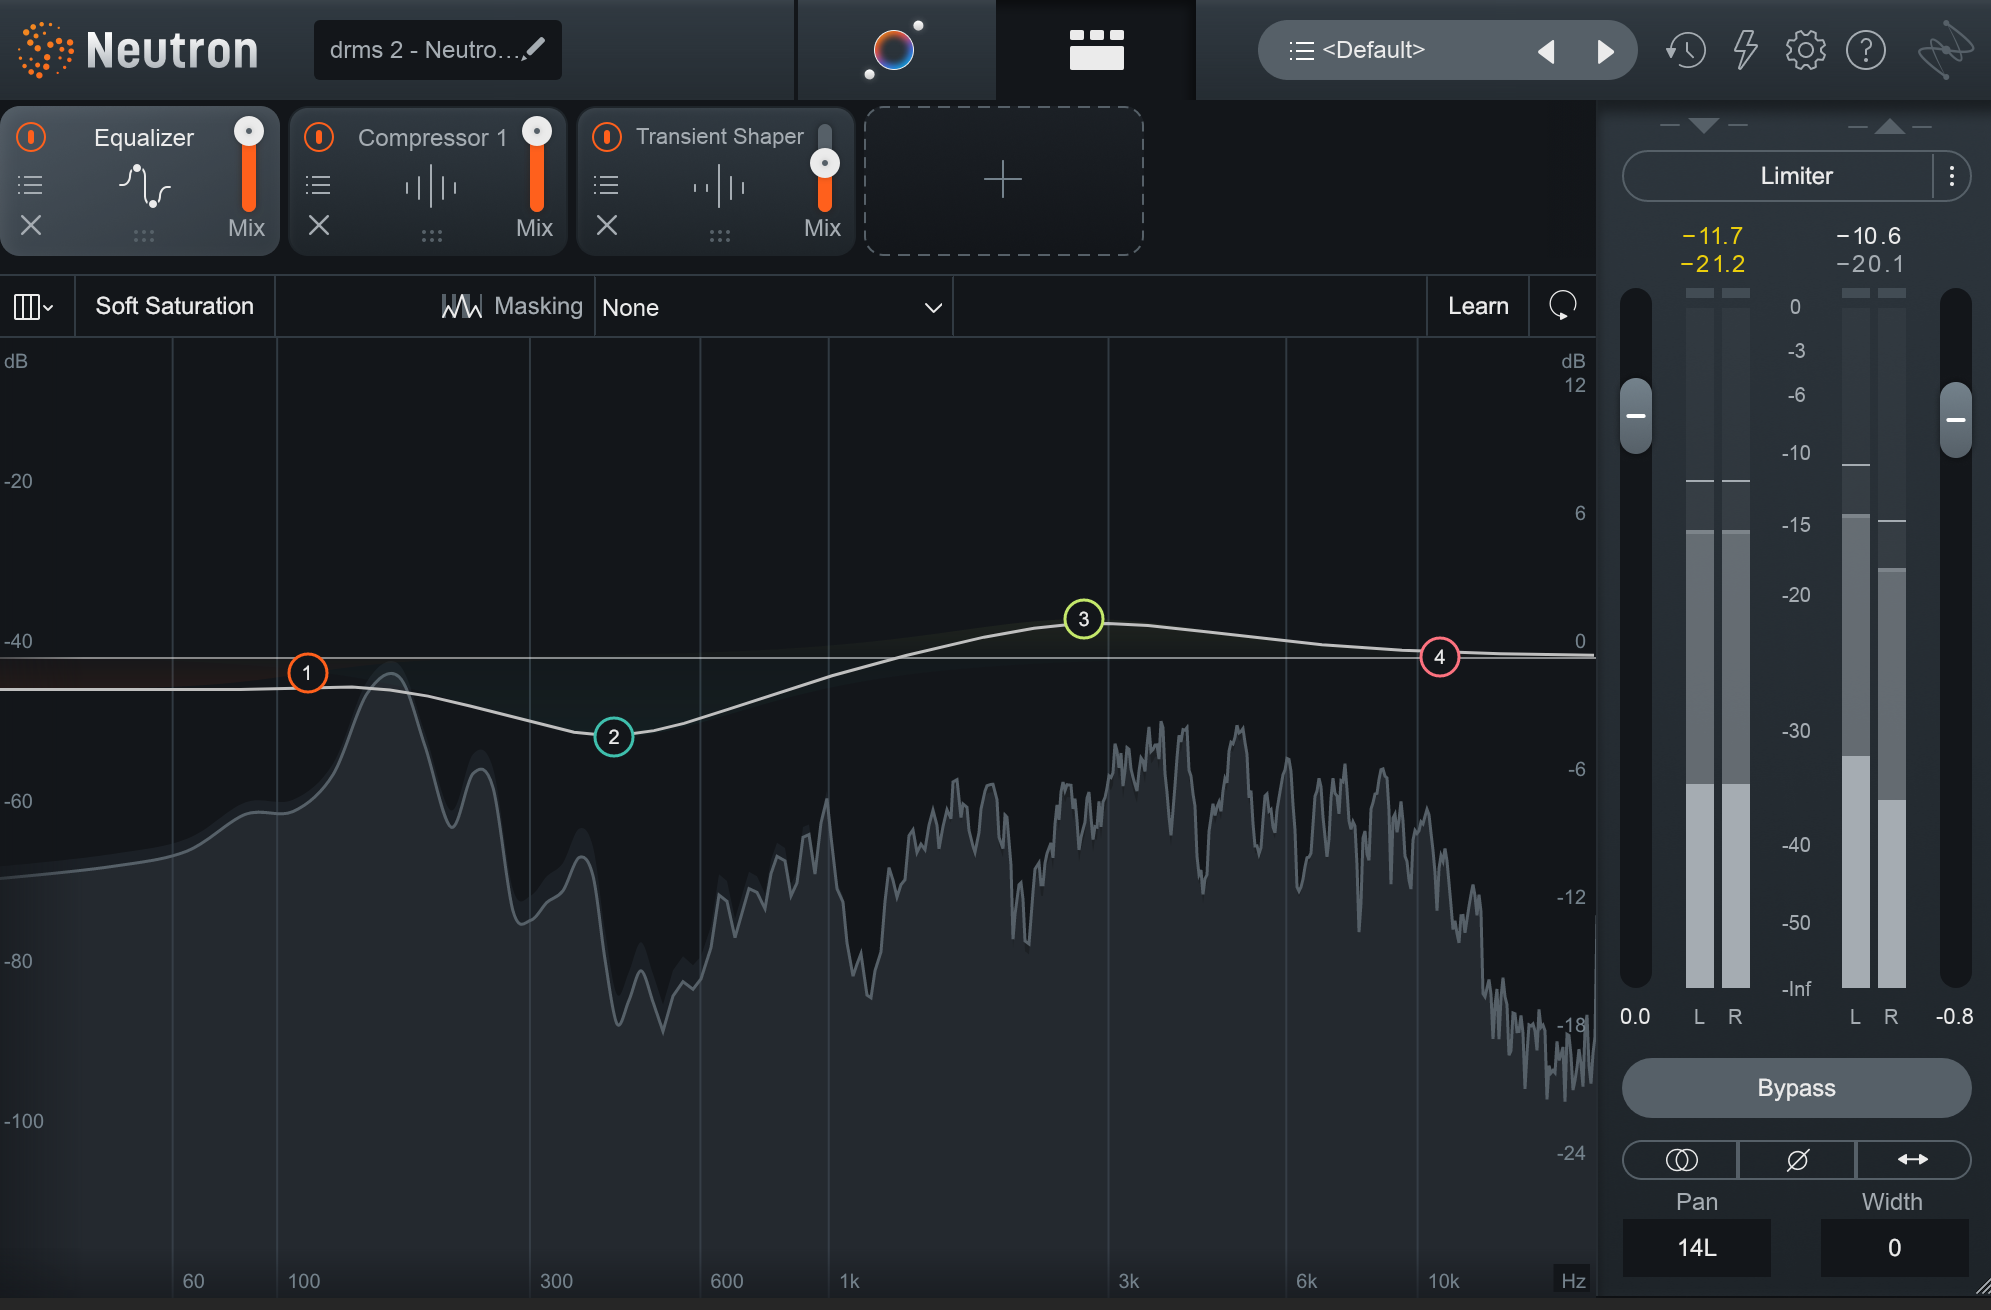The height and width of the screenshot is (1310, 1991).
Task: Click the Learn button
Action: pos(1478,306)
